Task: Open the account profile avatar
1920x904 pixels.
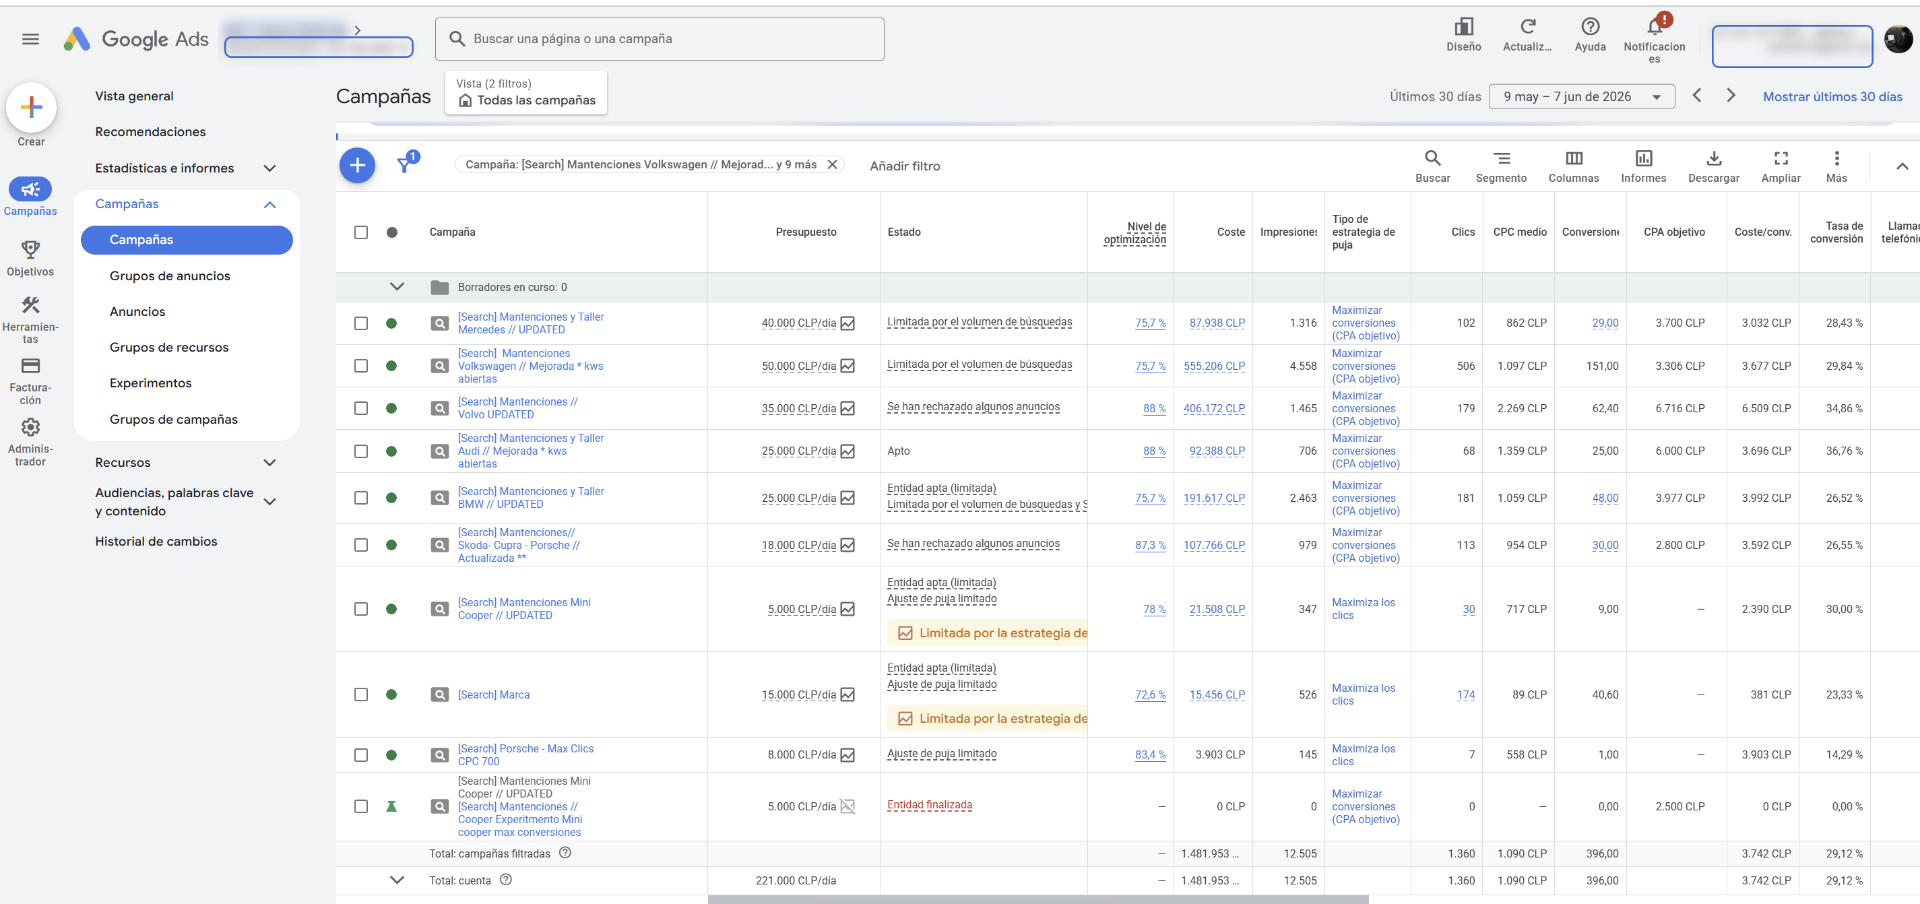Action: (1898, 39)
